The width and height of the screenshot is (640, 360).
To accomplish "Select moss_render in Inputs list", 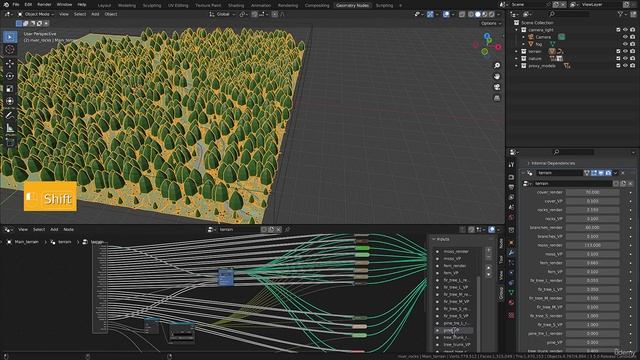I will pyautogui.click(x=456, y=251).
